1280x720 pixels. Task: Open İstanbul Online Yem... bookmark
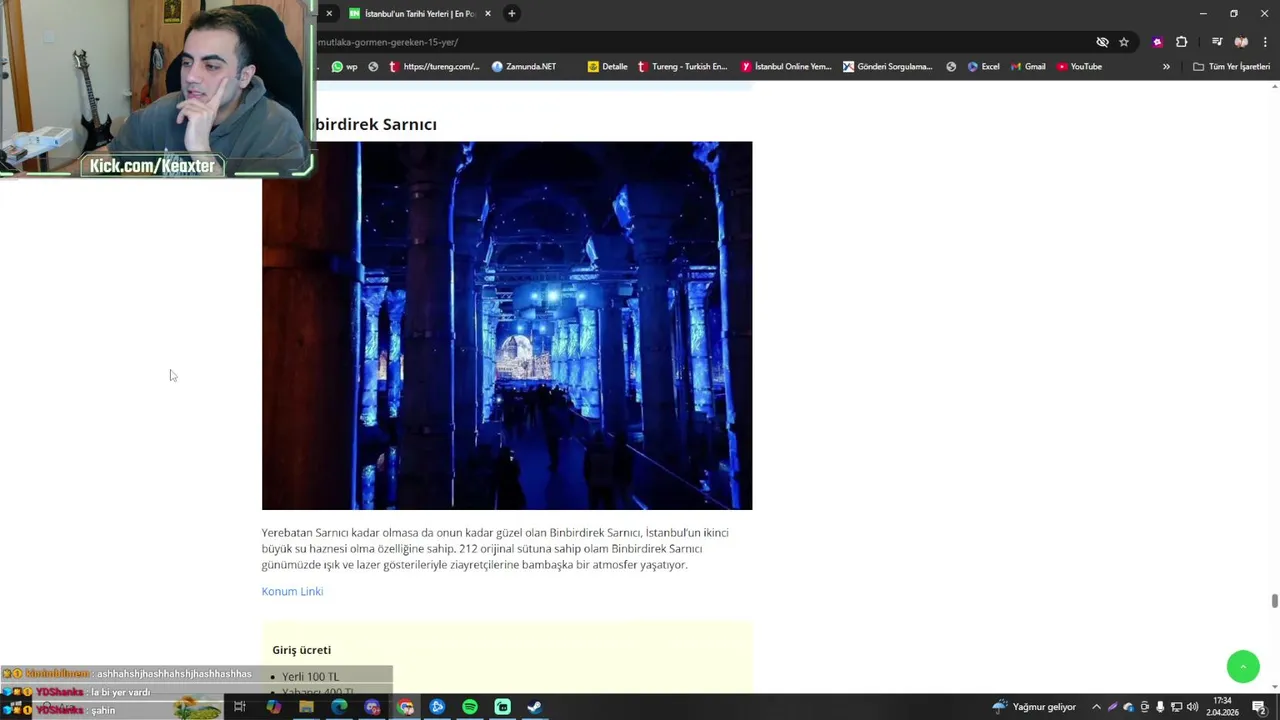click(x=786, y=67)
